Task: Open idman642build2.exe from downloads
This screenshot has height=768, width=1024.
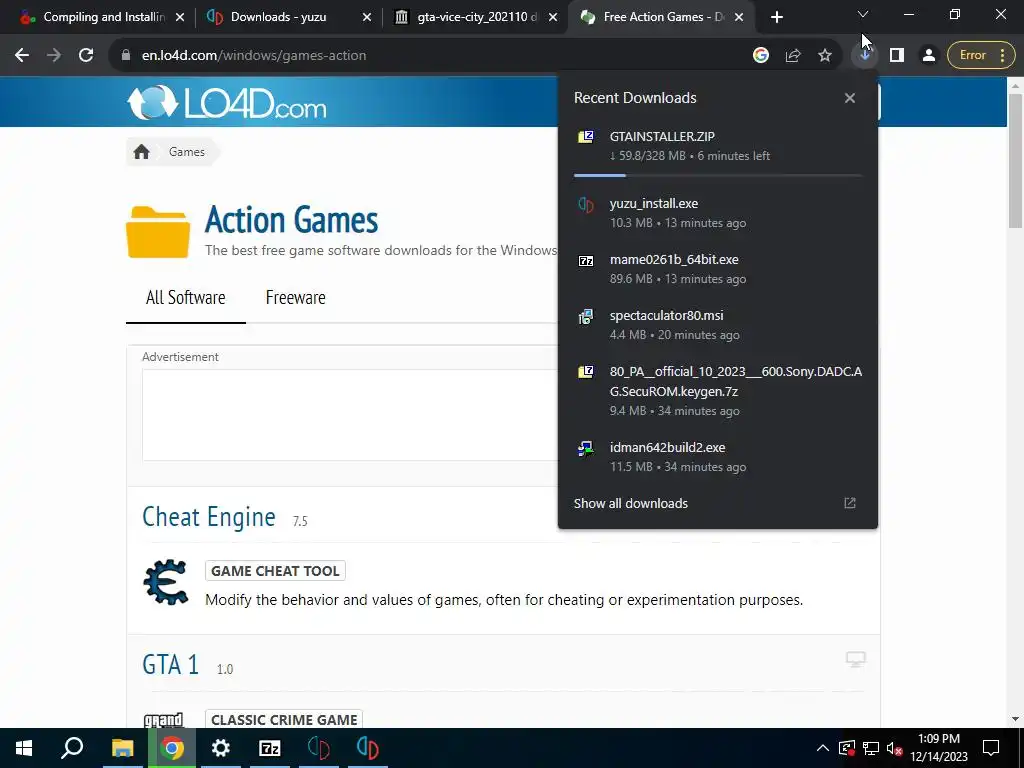Action: (718, 457)
